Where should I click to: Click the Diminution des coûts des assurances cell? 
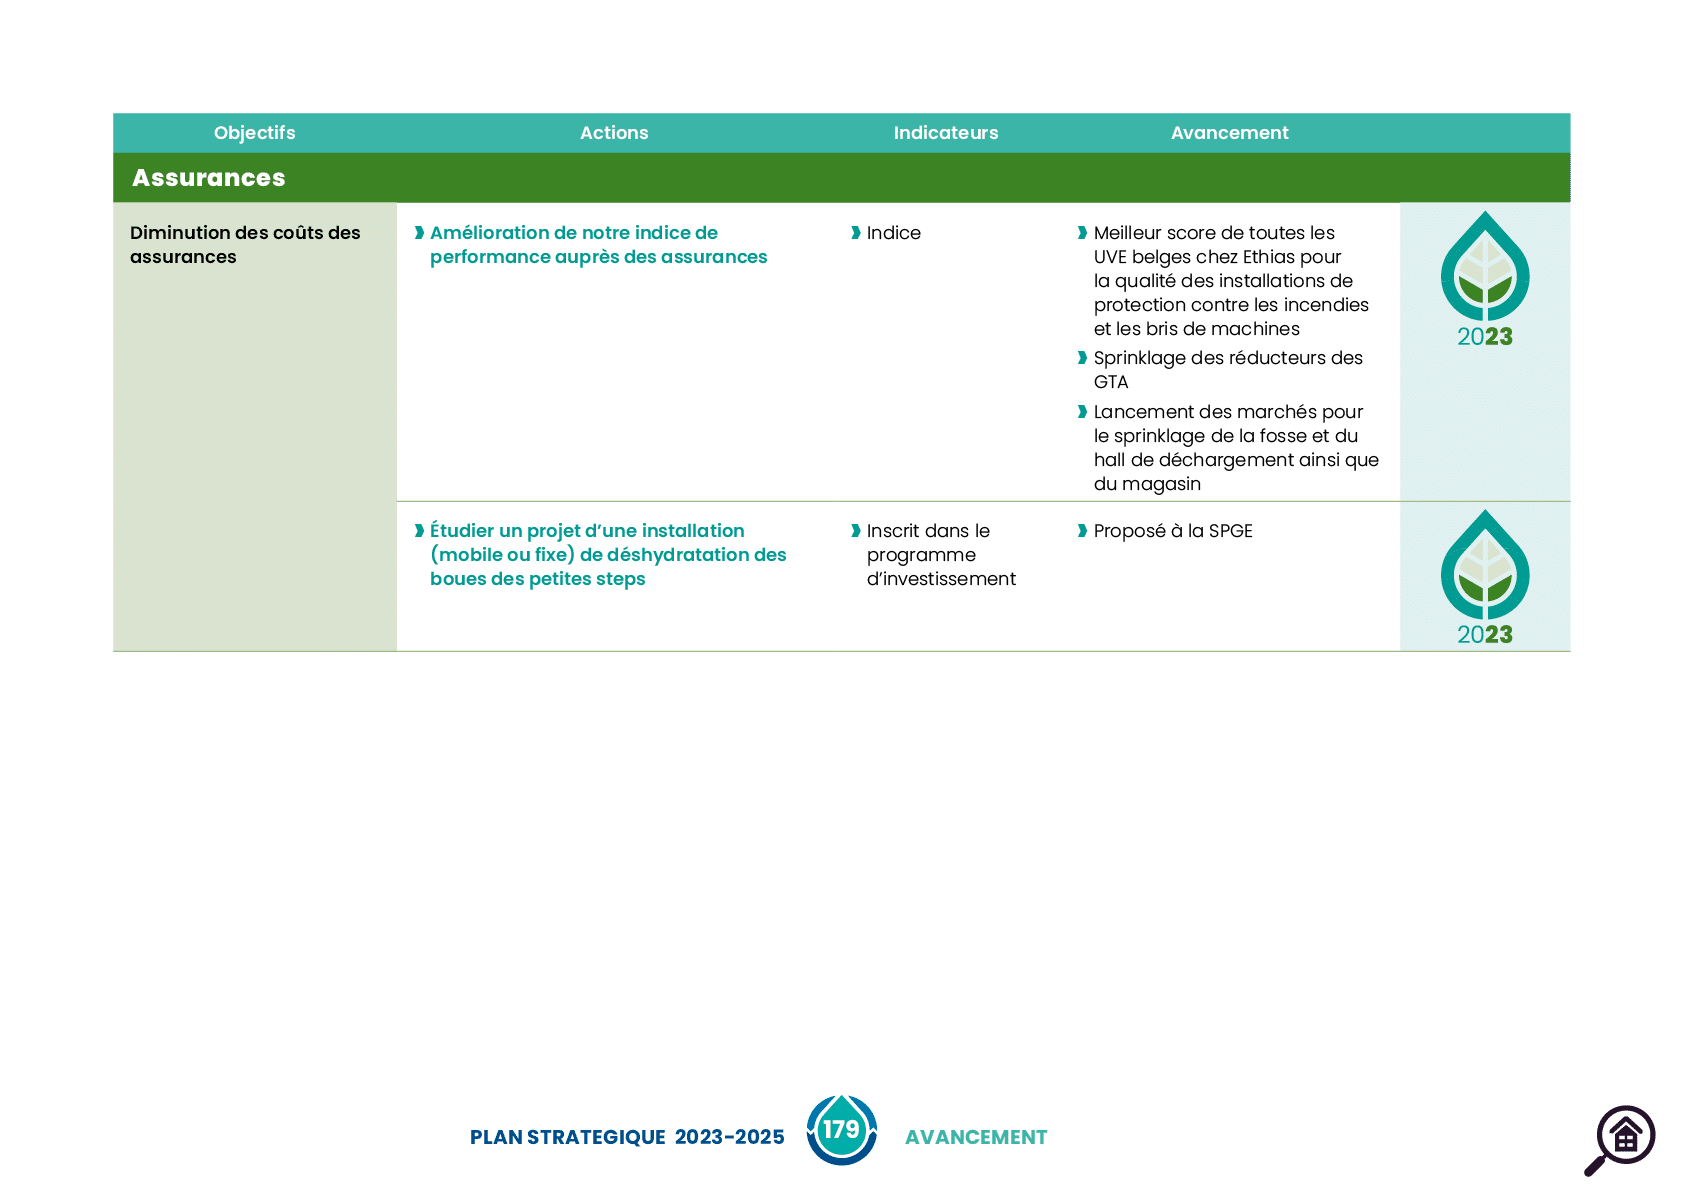pos(255,427)
